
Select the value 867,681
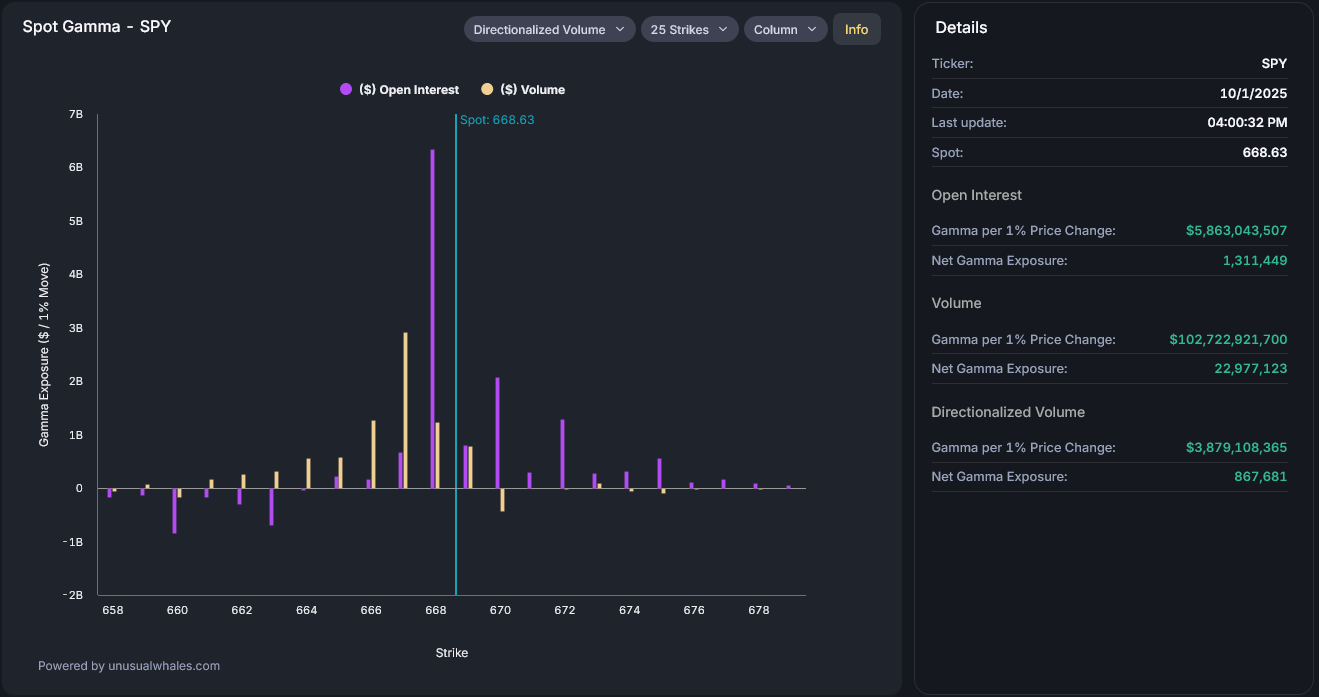[x=1261, y=477]
